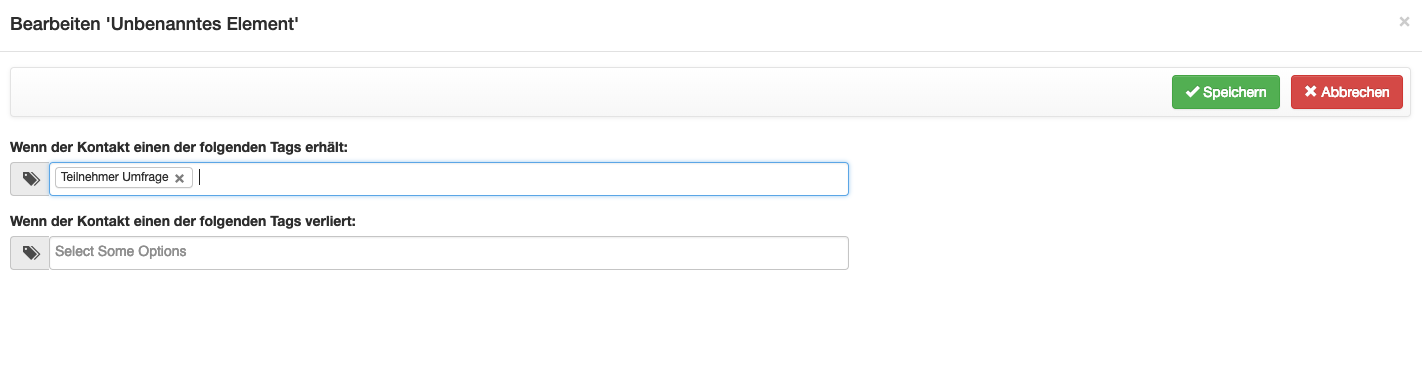Click the checkmark icon on Speichern
This screenshot has width=1422, height=376.
pyautogui.click(x=1192, y=92)
